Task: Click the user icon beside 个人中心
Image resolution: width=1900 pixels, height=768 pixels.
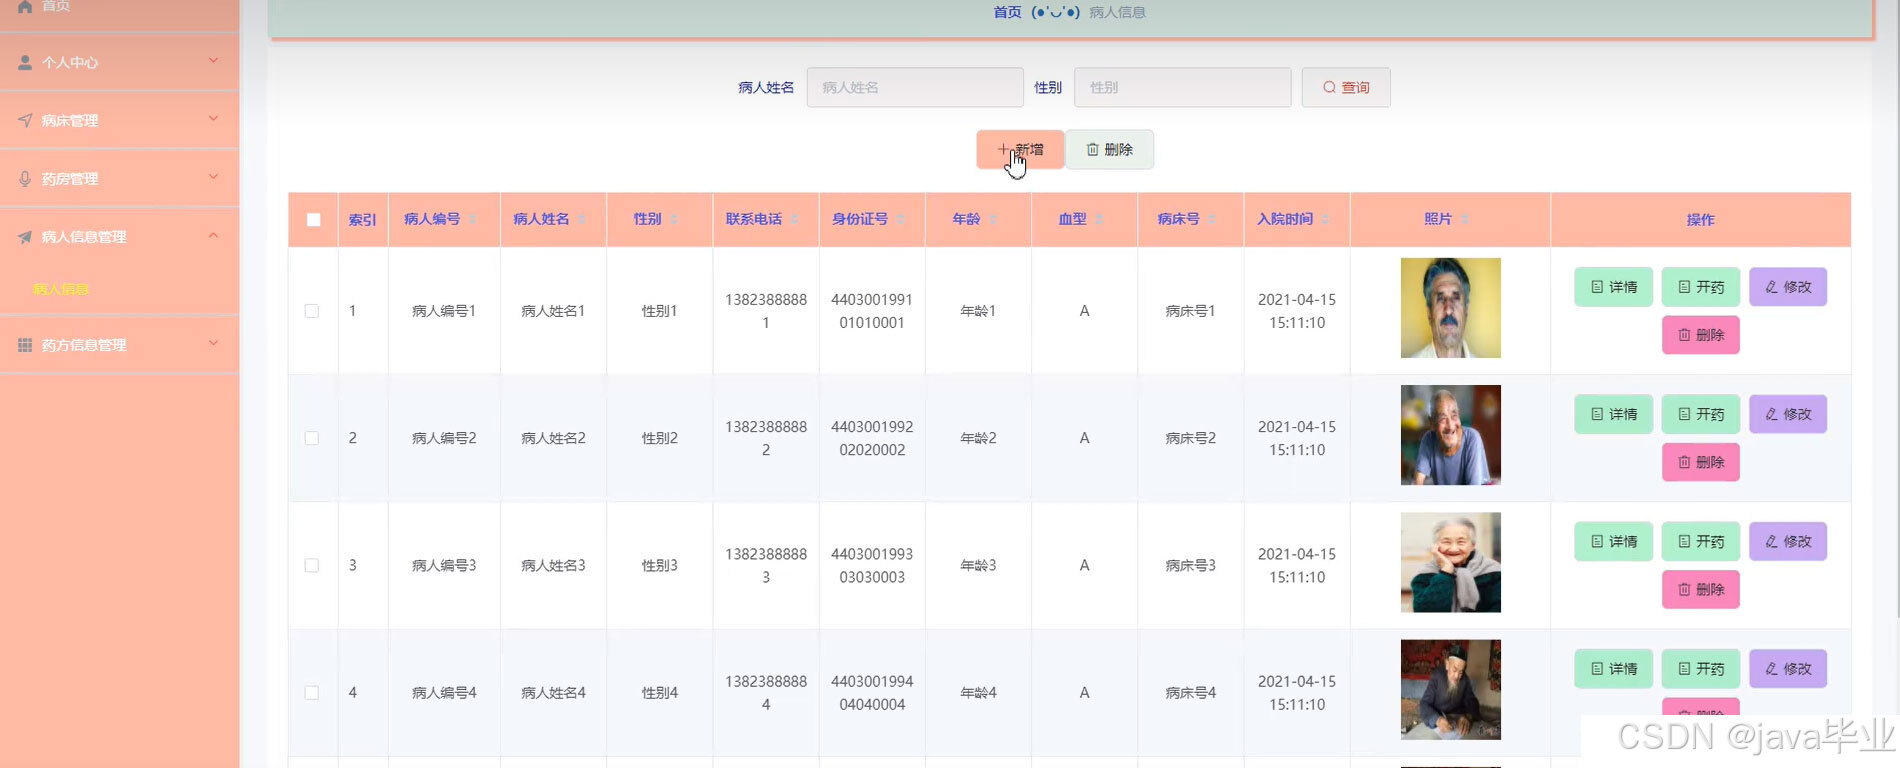Action: click(25, 62)
